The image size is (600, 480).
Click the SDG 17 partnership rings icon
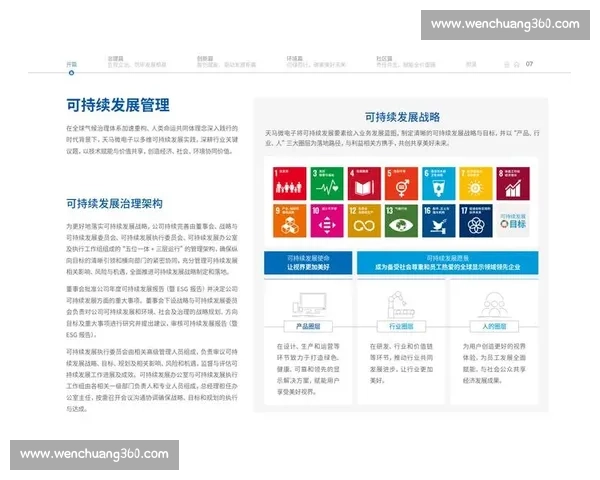(x=474, y=220)
